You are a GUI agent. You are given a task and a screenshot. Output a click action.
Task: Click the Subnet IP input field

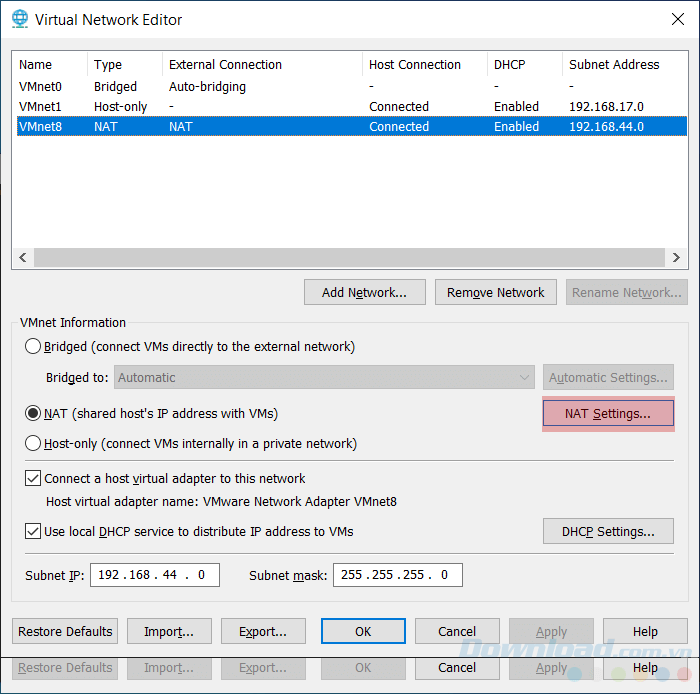155,575
